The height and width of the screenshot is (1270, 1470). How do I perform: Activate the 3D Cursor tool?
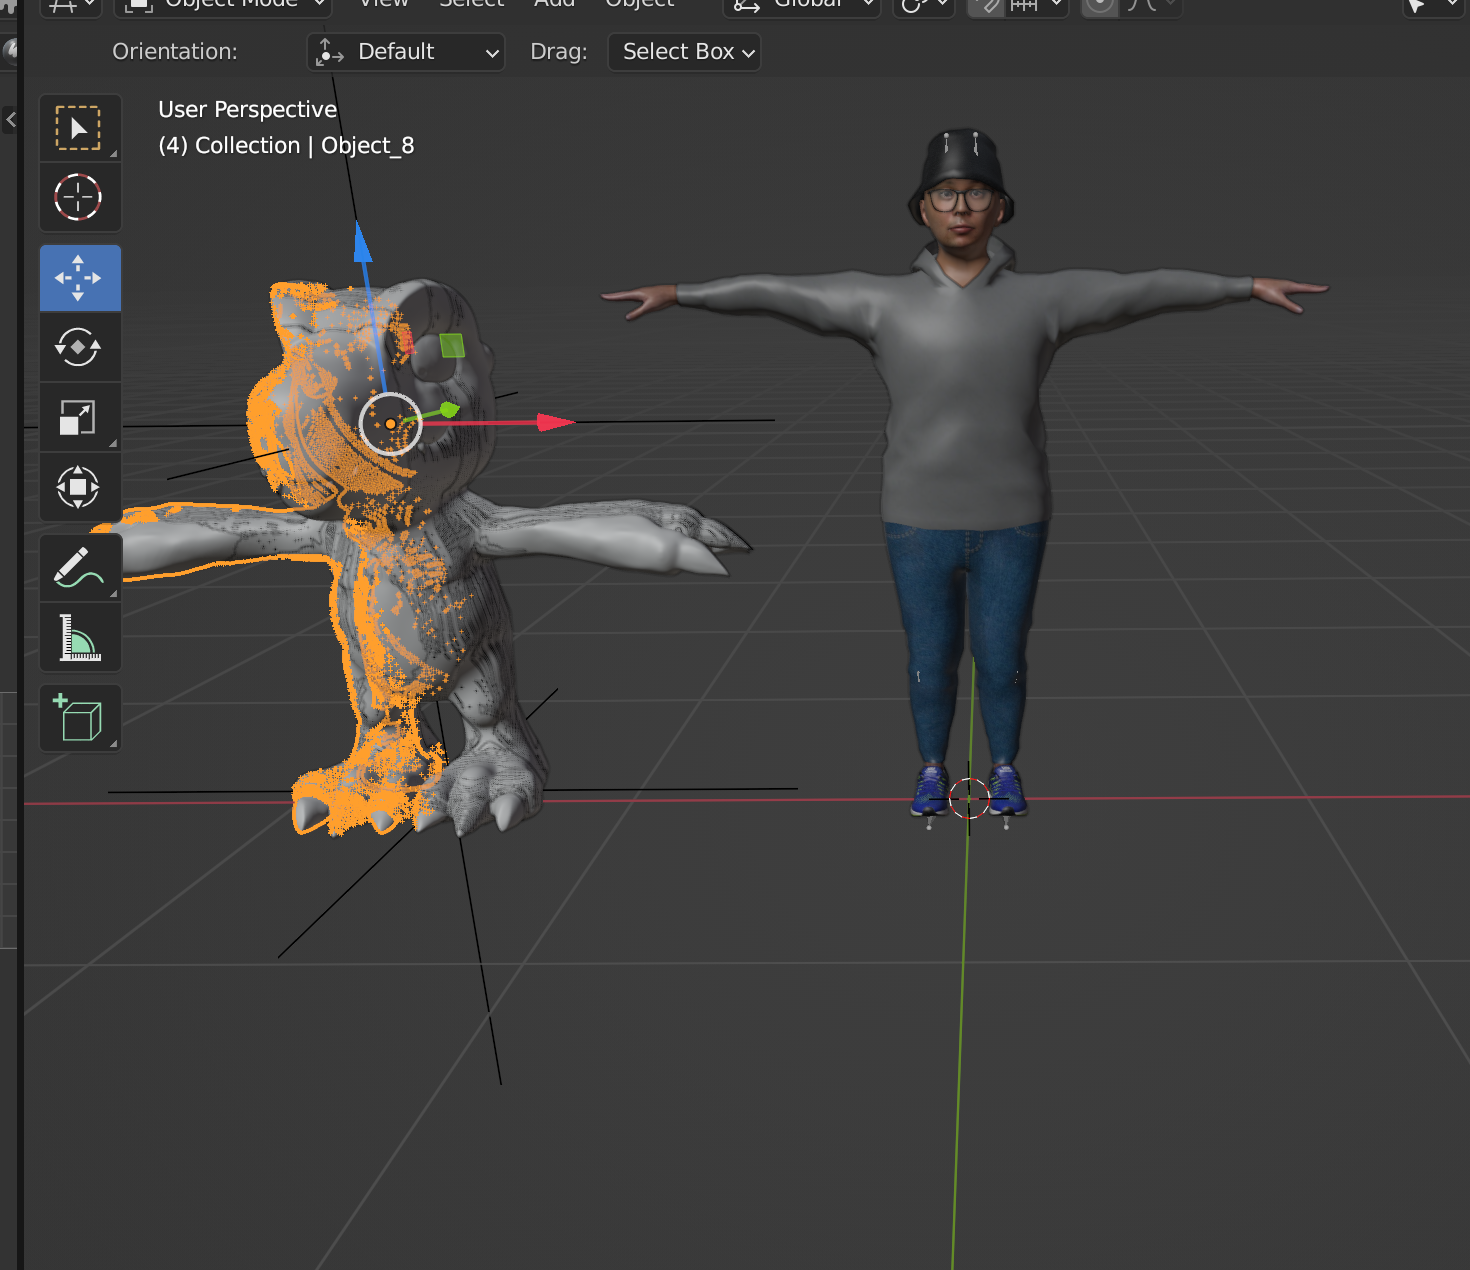tap(79, 197)
